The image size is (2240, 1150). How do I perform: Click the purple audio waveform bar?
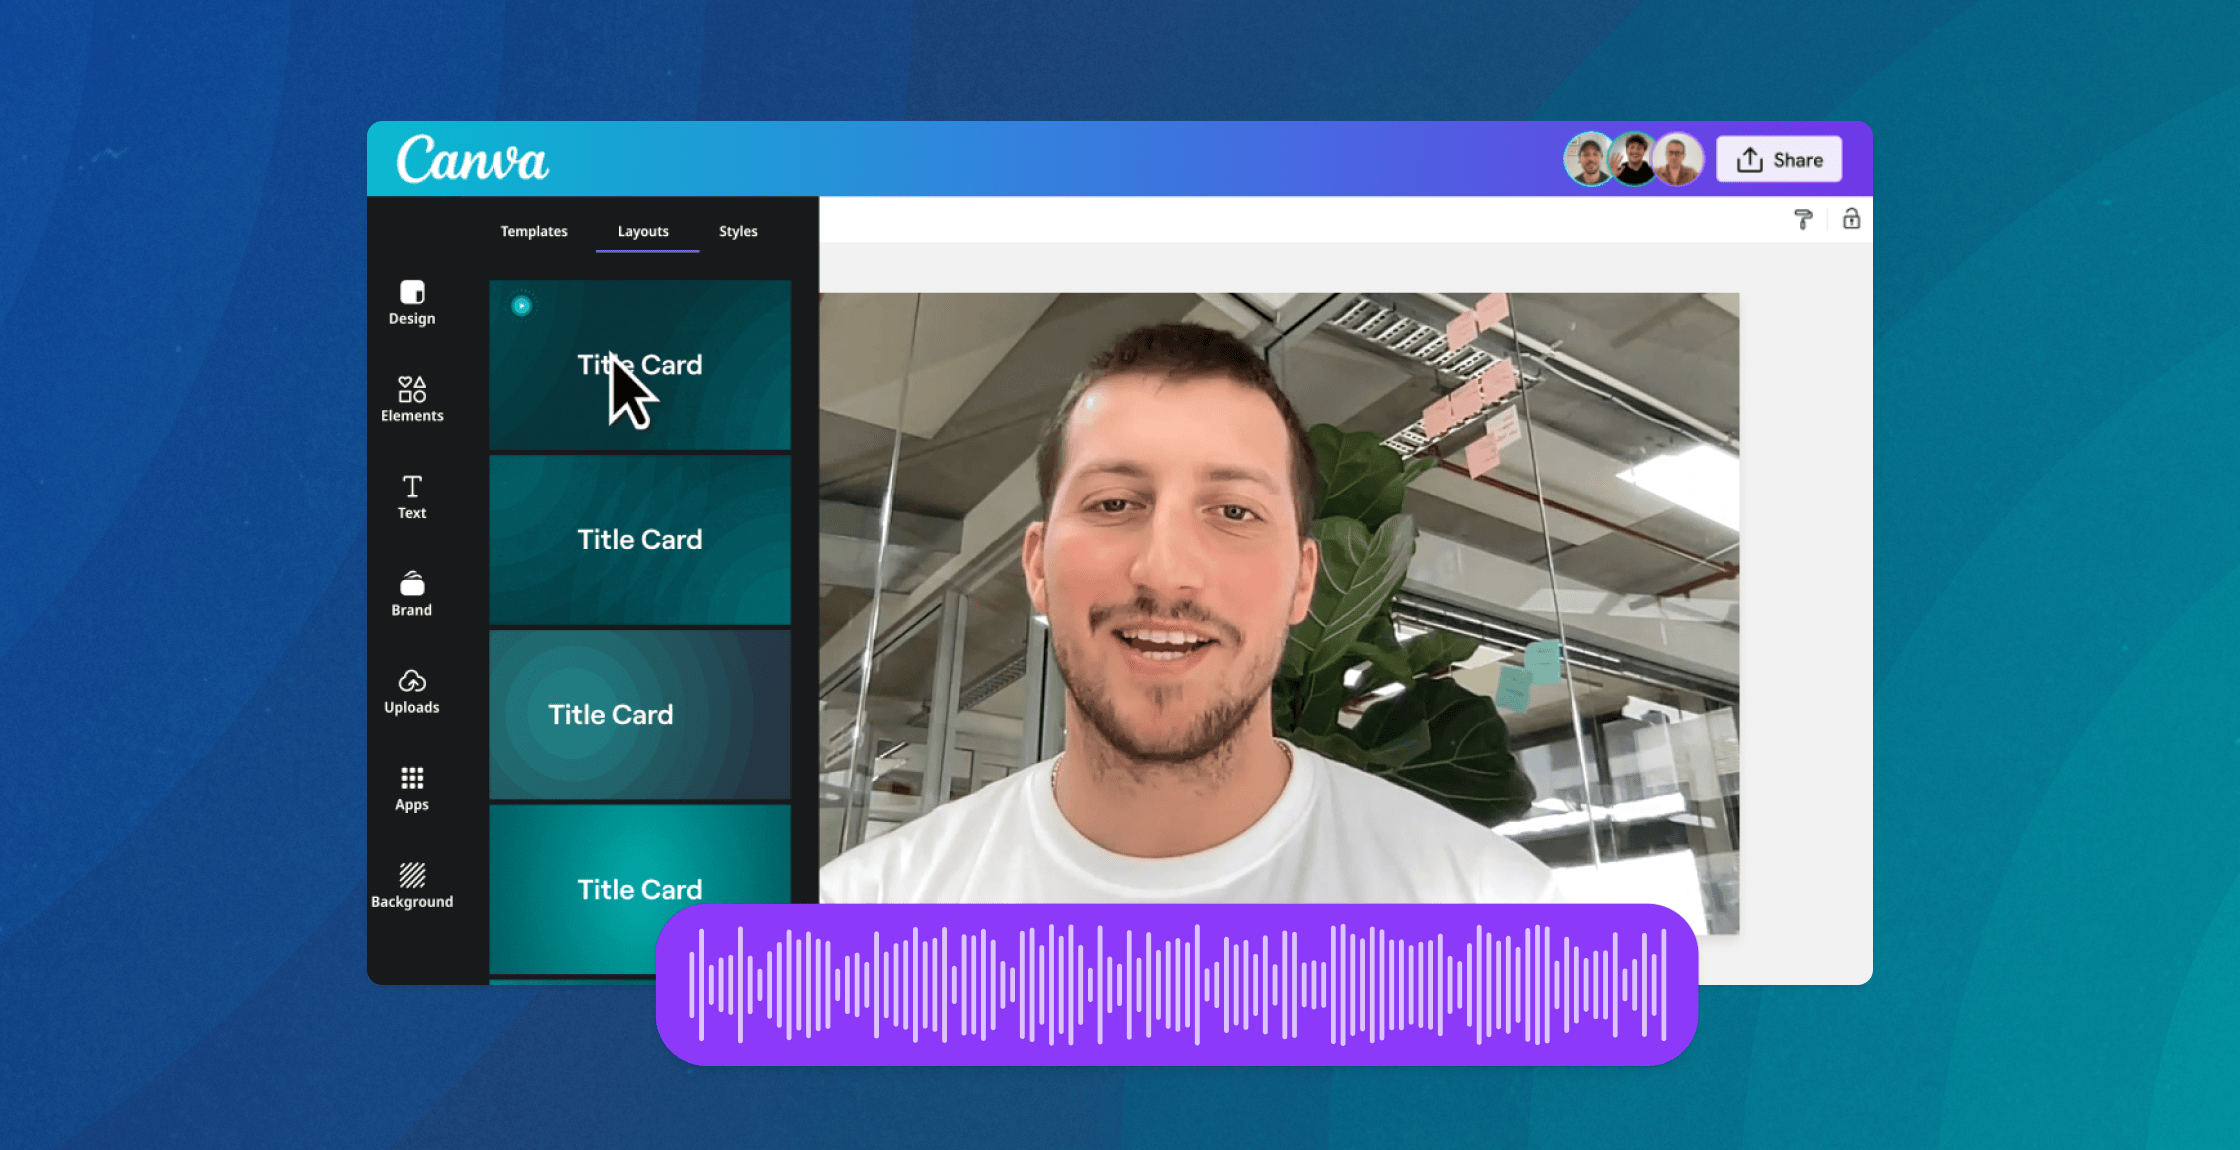[x=1177, y=985]
